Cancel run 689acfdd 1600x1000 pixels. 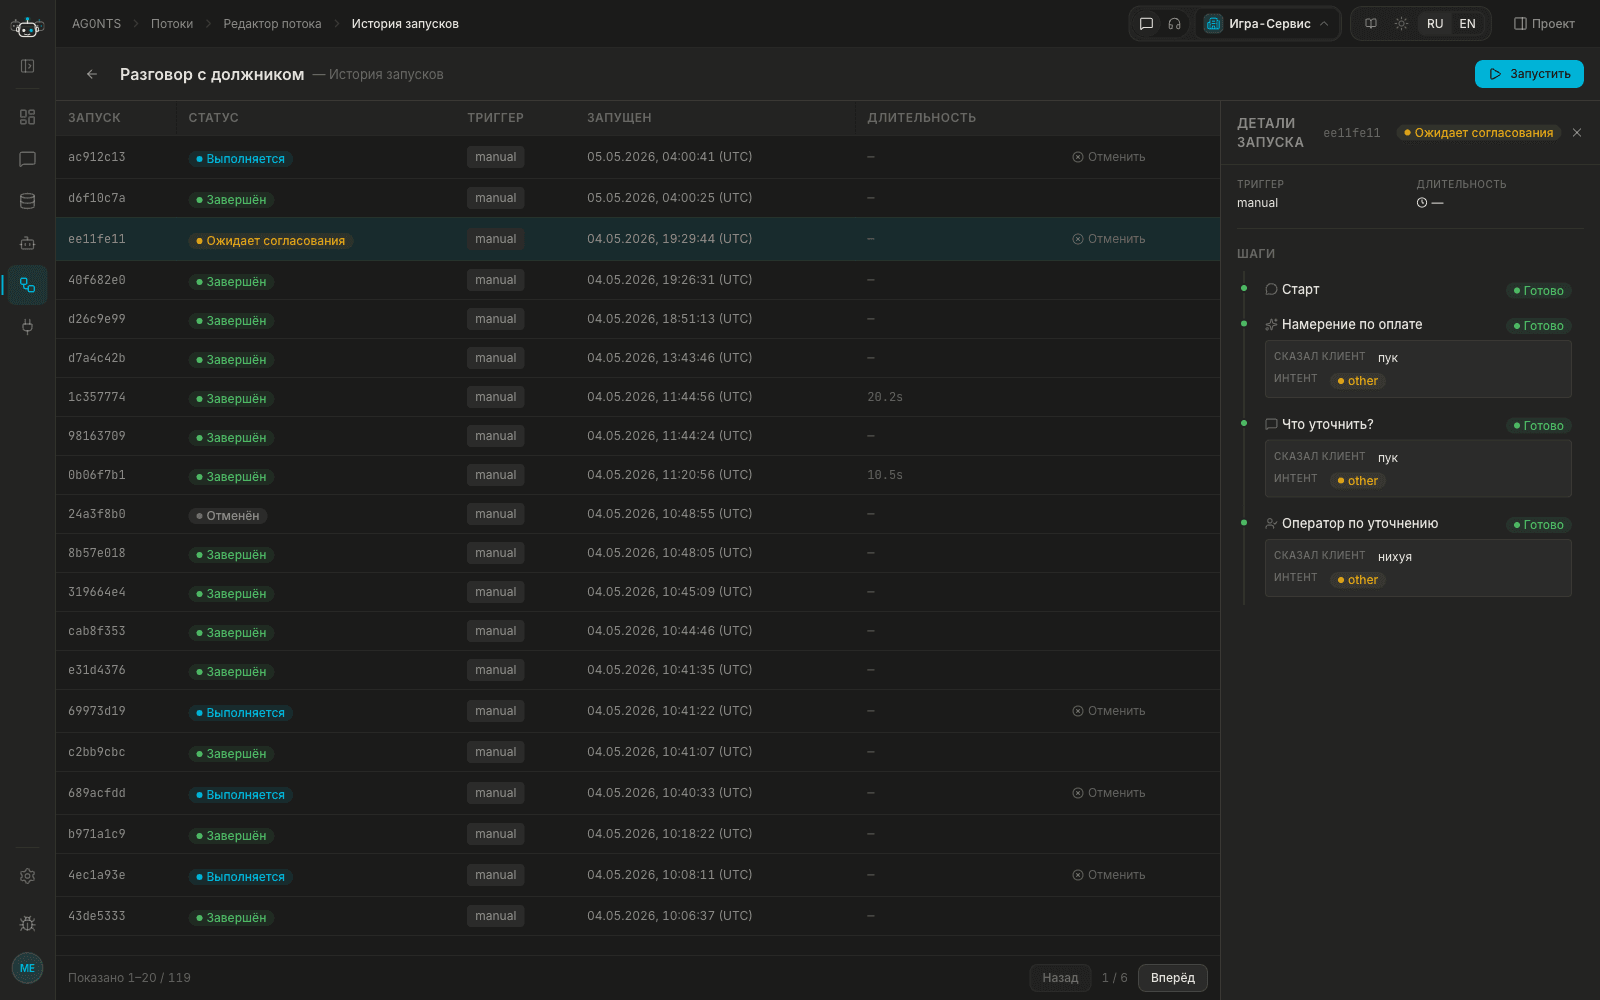tap(1109, 793)
